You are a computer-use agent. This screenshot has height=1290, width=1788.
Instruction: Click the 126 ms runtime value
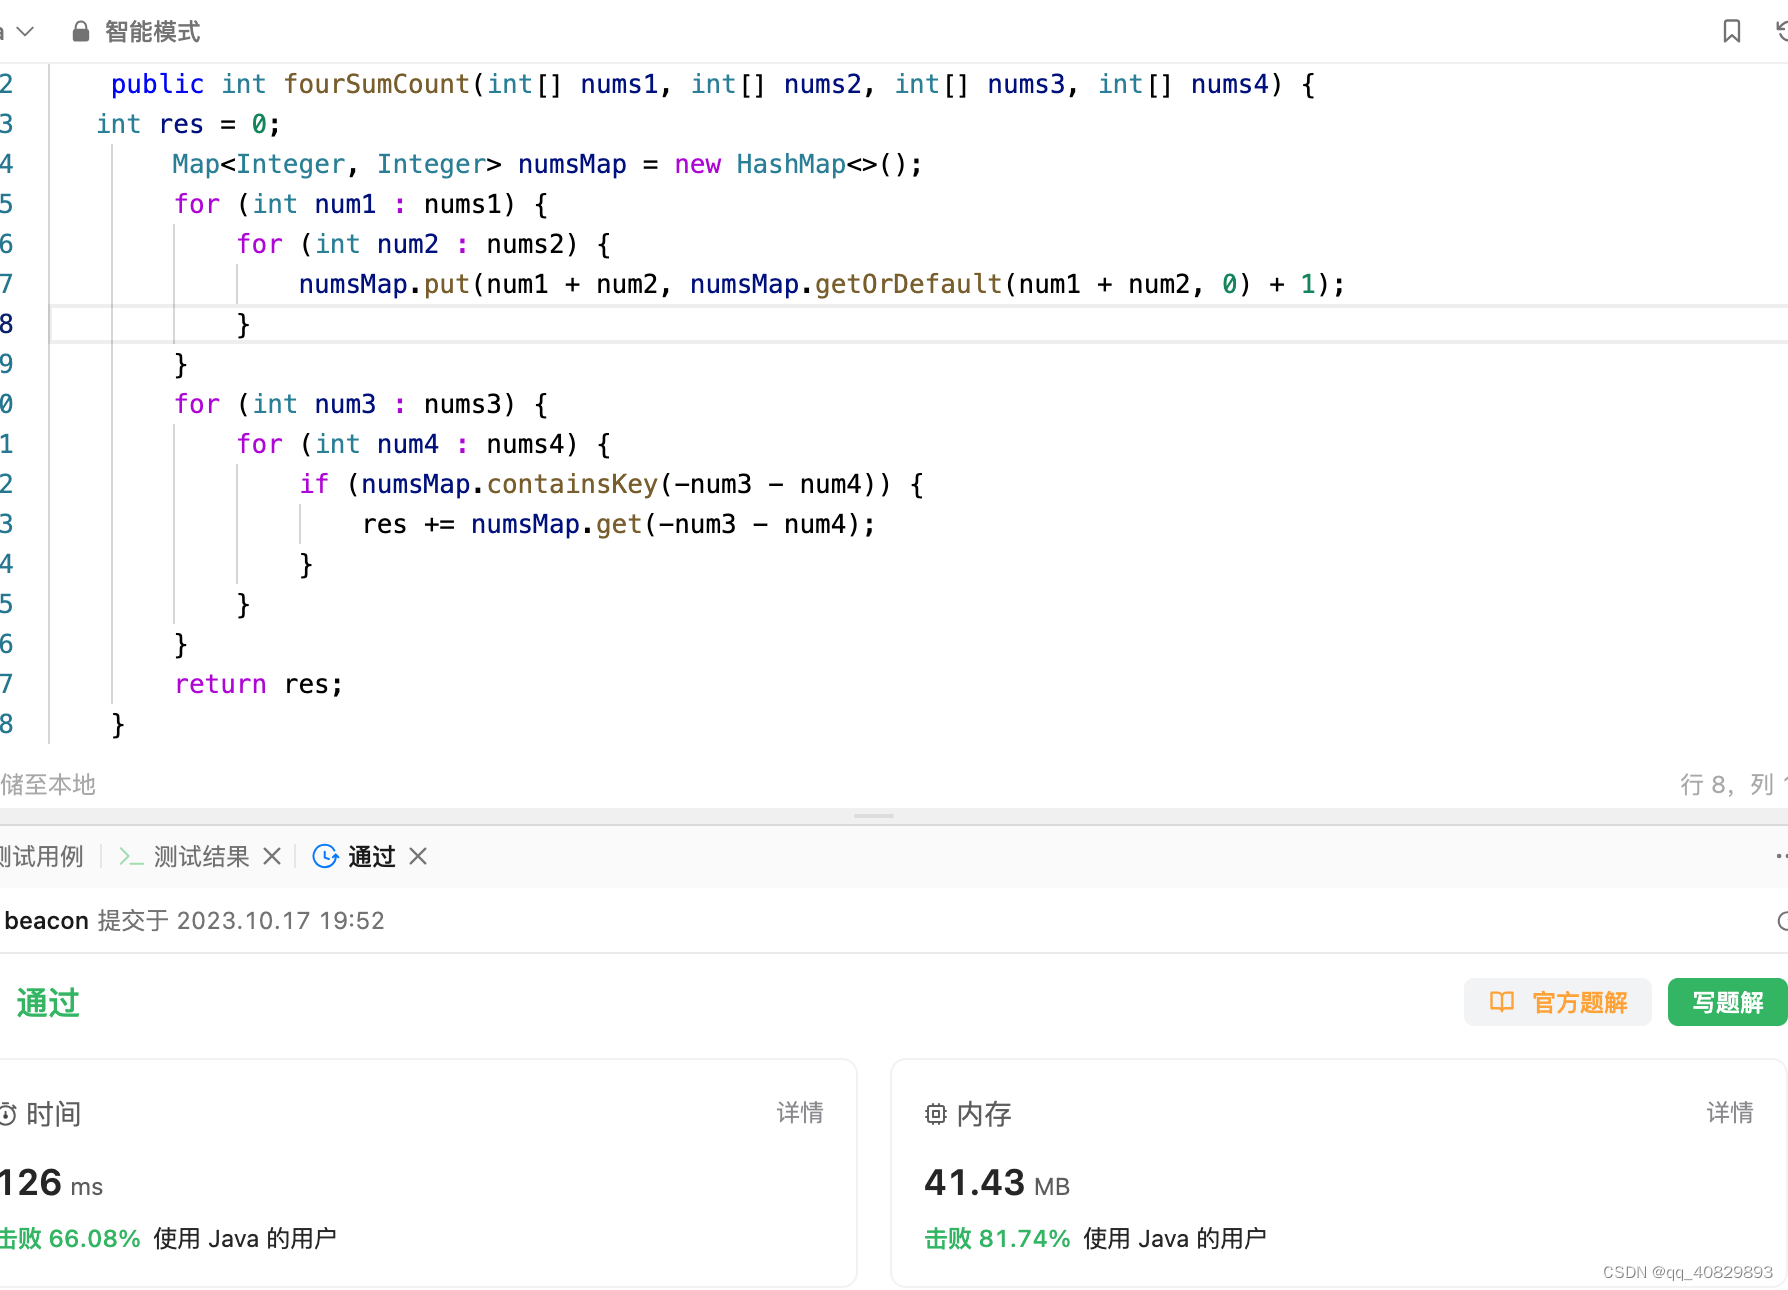tap(51, 1183)
